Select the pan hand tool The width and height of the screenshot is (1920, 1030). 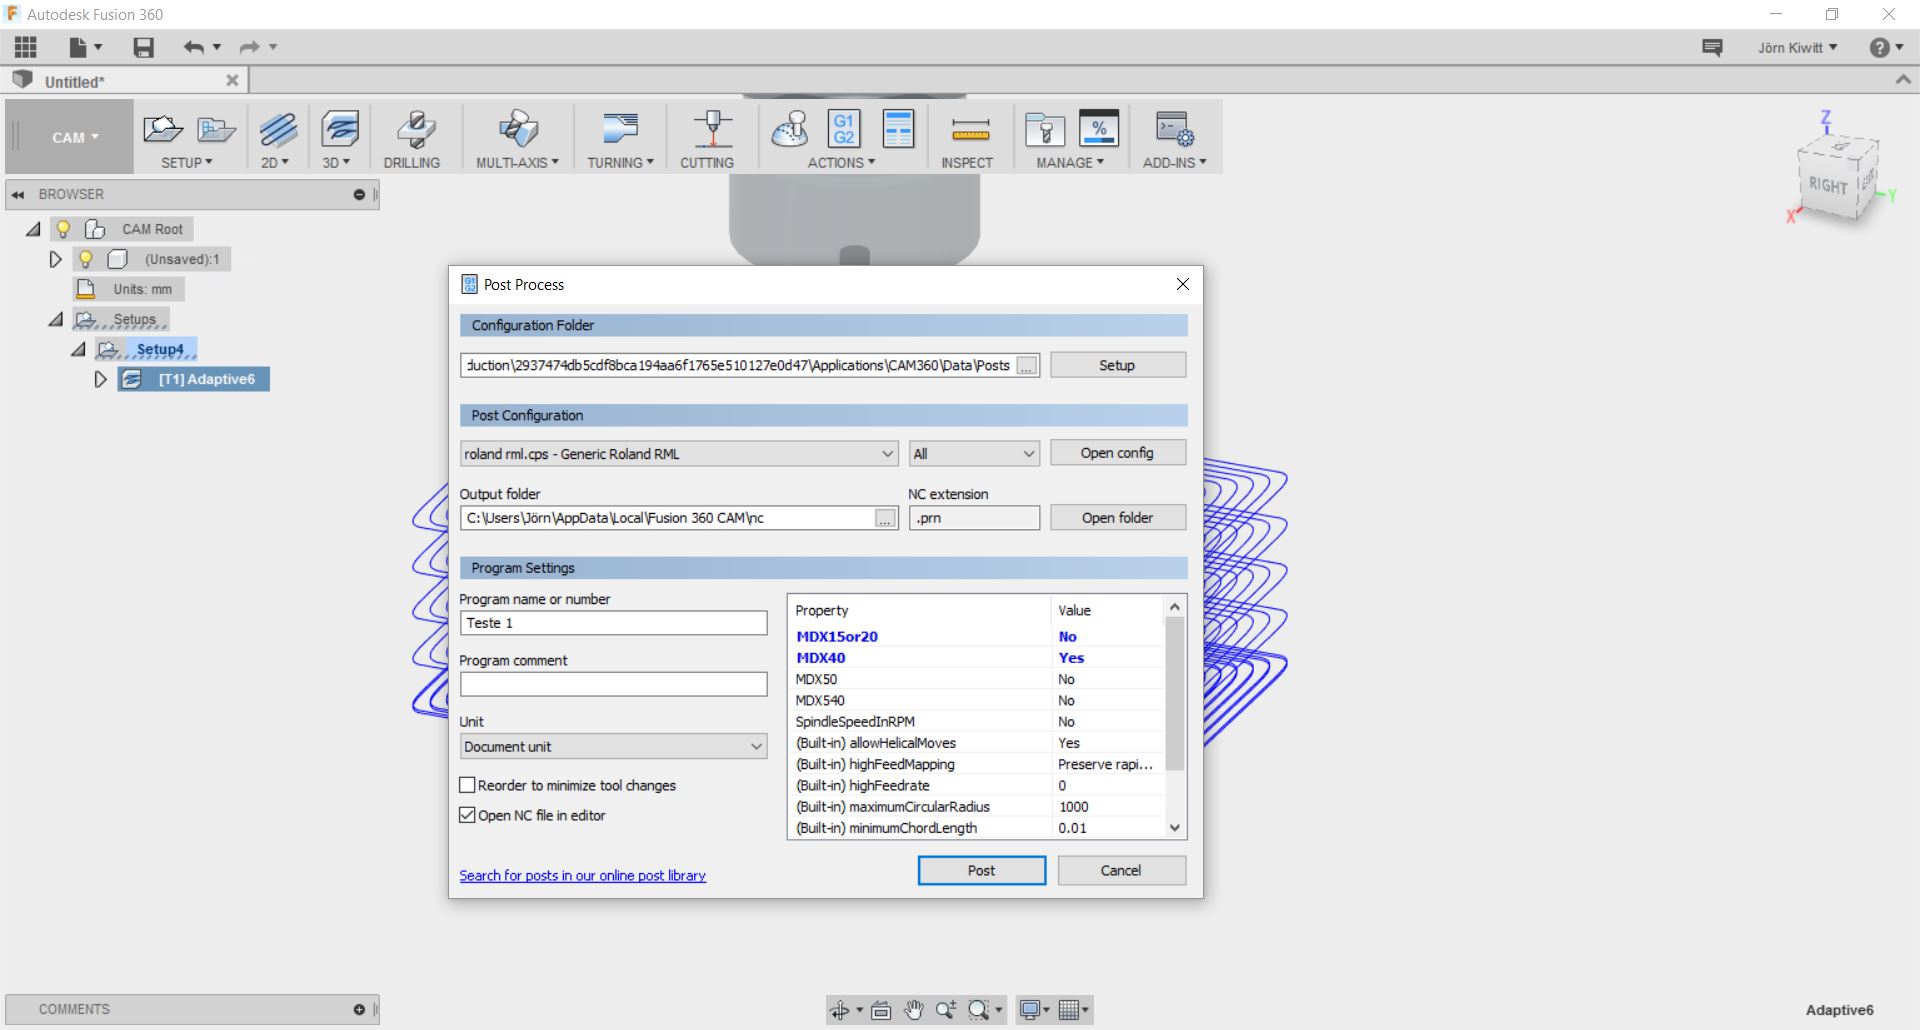point(913,1010)
